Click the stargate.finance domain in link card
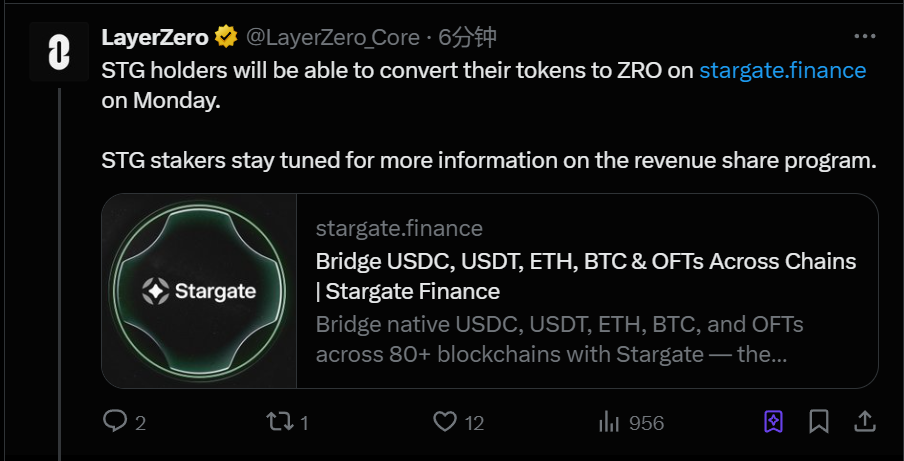The height and width of the screenshot is (461, 904). tap(399, 229)
